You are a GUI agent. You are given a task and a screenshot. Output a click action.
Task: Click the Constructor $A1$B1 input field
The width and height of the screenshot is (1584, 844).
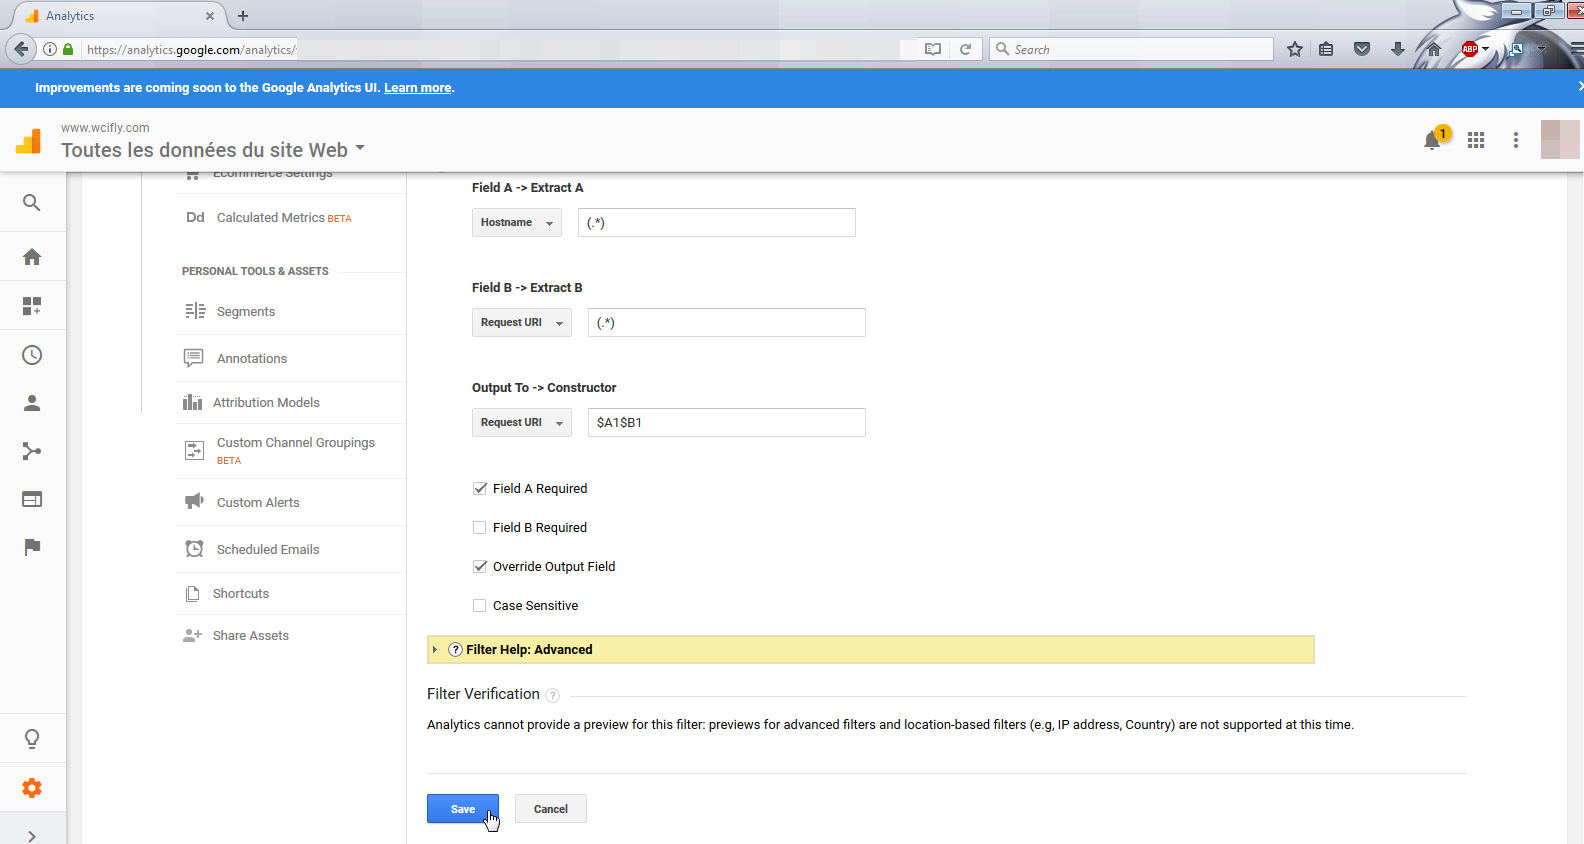point(726,423)
